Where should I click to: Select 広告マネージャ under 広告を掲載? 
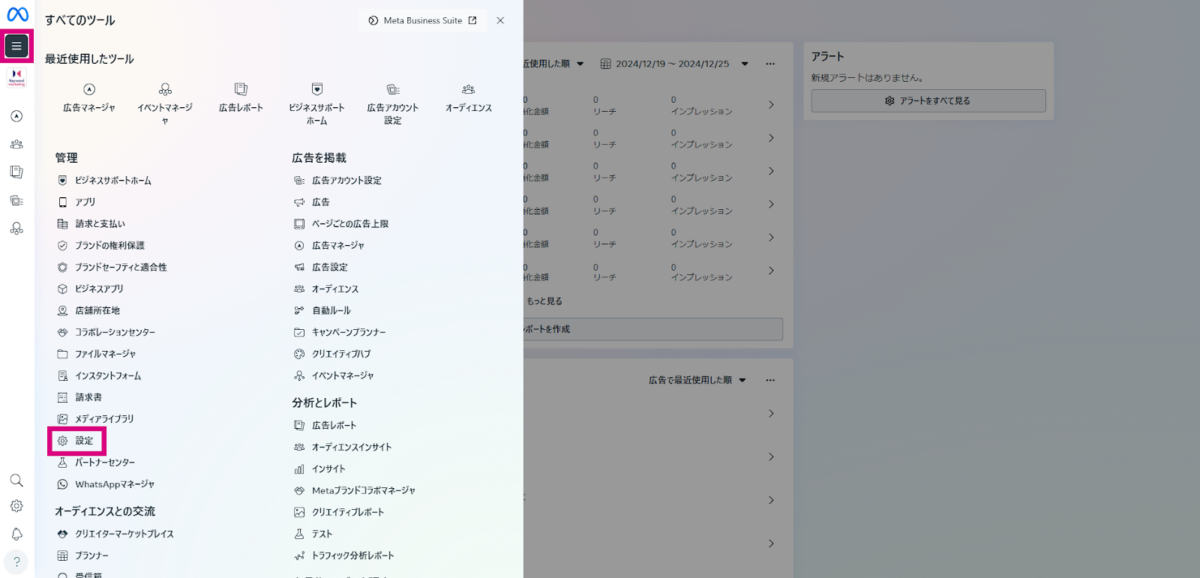pyautogui.click(x=329, y=245)
